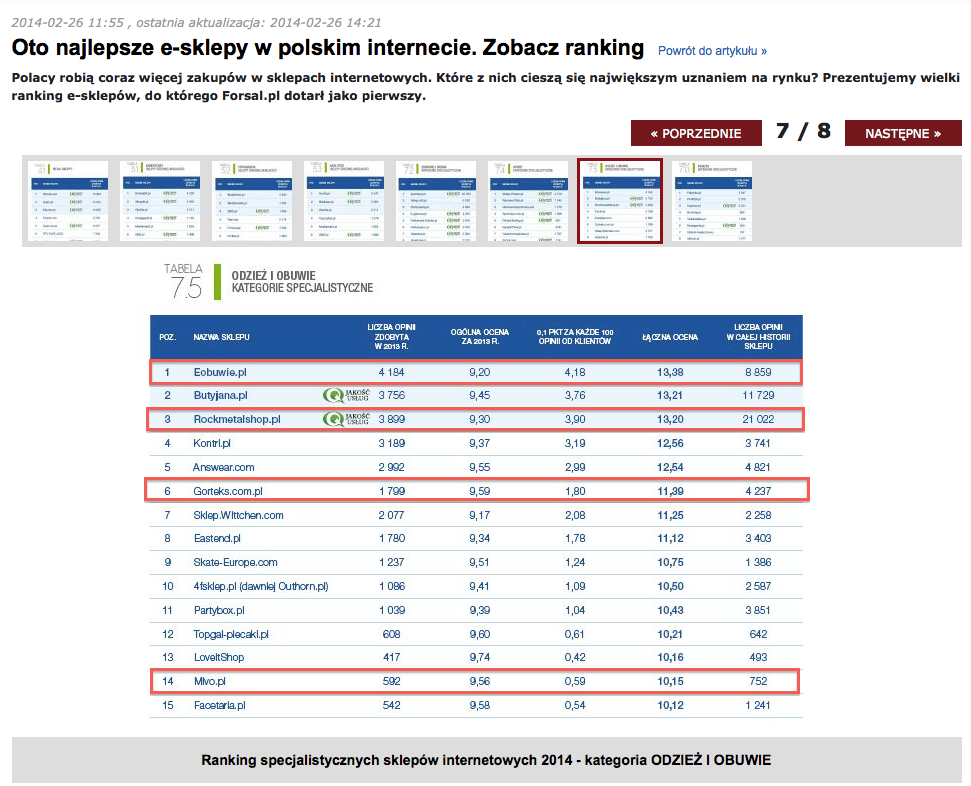Click Facetaria.pl historical opinions value 1 241

tap(758, 705)
